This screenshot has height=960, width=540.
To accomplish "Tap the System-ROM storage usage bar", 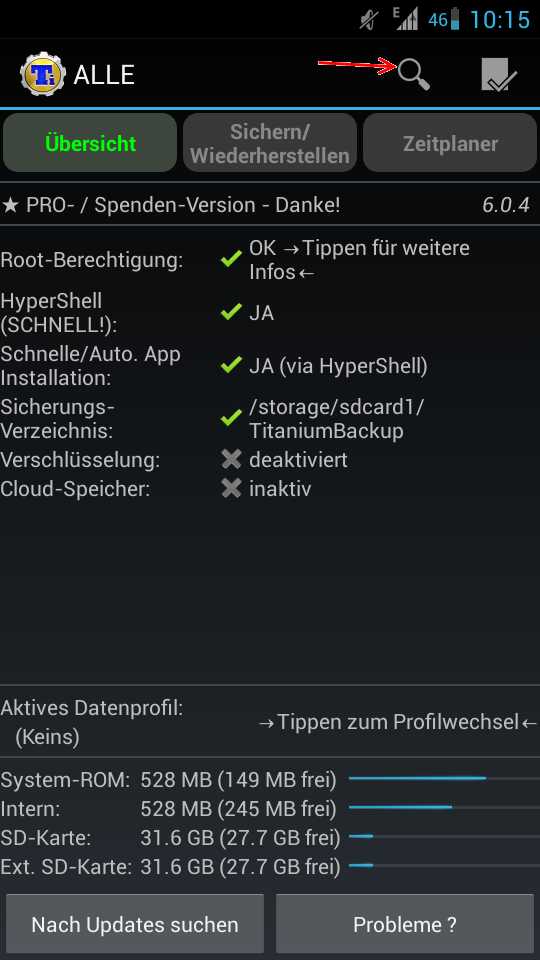I will [x=444, y=778].
